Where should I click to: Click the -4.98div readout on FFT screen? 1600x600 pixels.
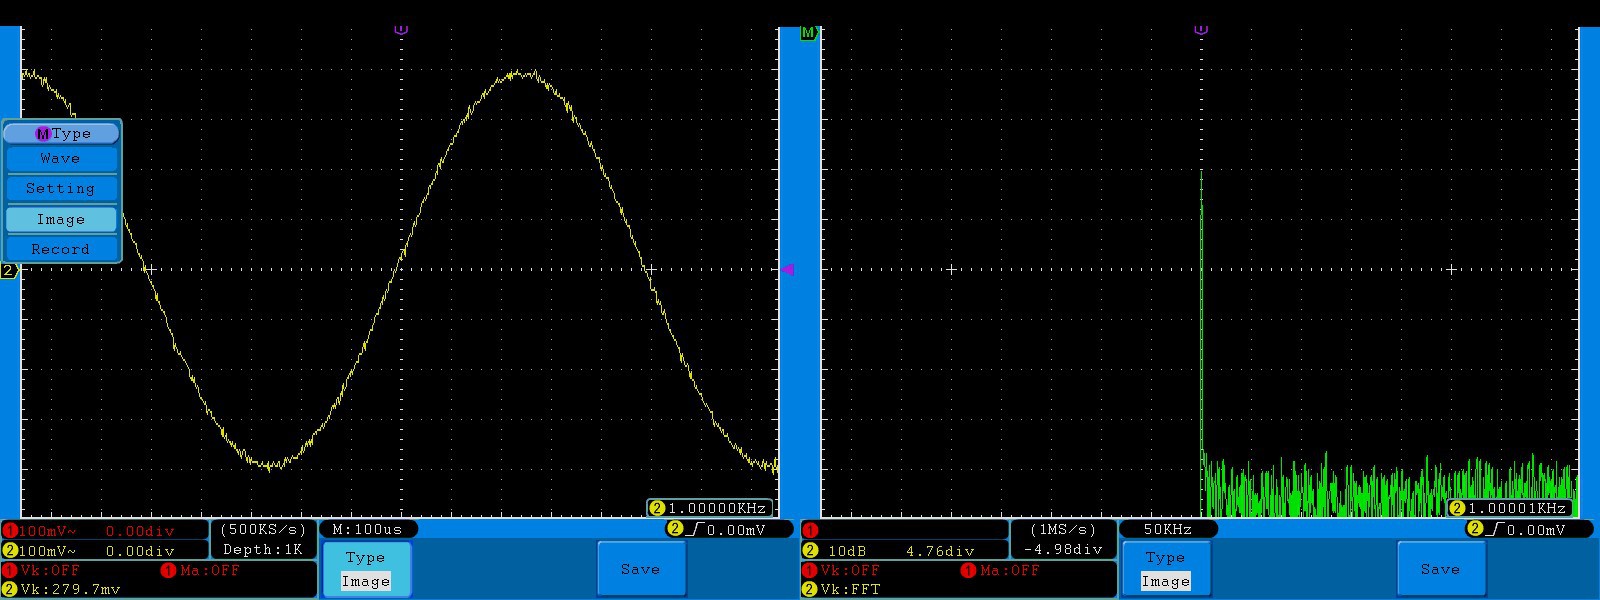tap(1063, 550)
